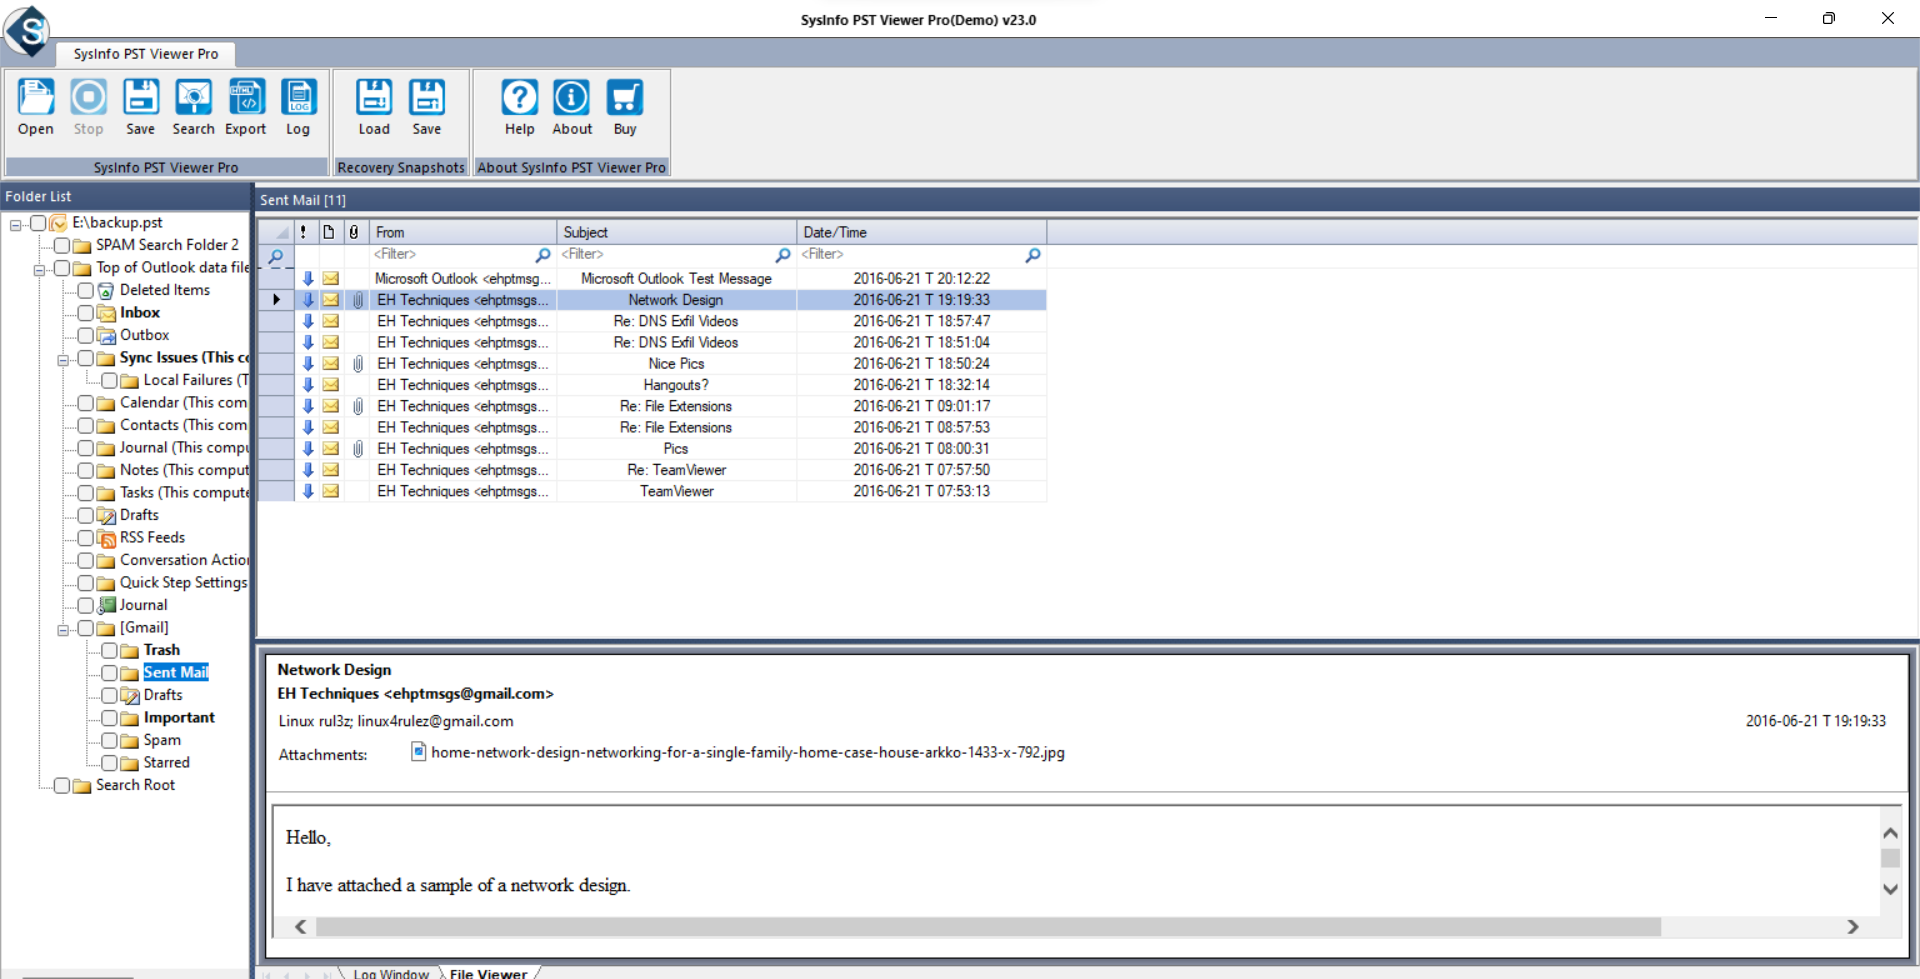The image size is (1920, 979).
Task: Click the selected row indicator arrow
Action: pos(276,299)
